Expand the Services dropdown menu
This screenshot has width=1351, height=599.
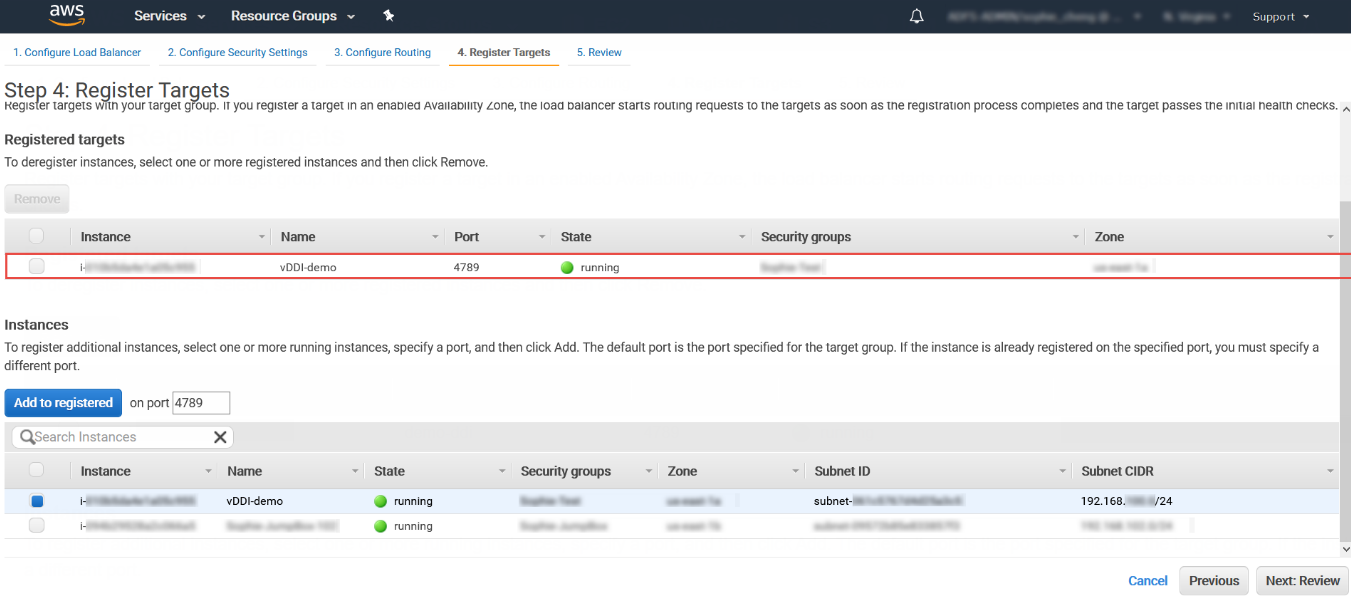170,16
